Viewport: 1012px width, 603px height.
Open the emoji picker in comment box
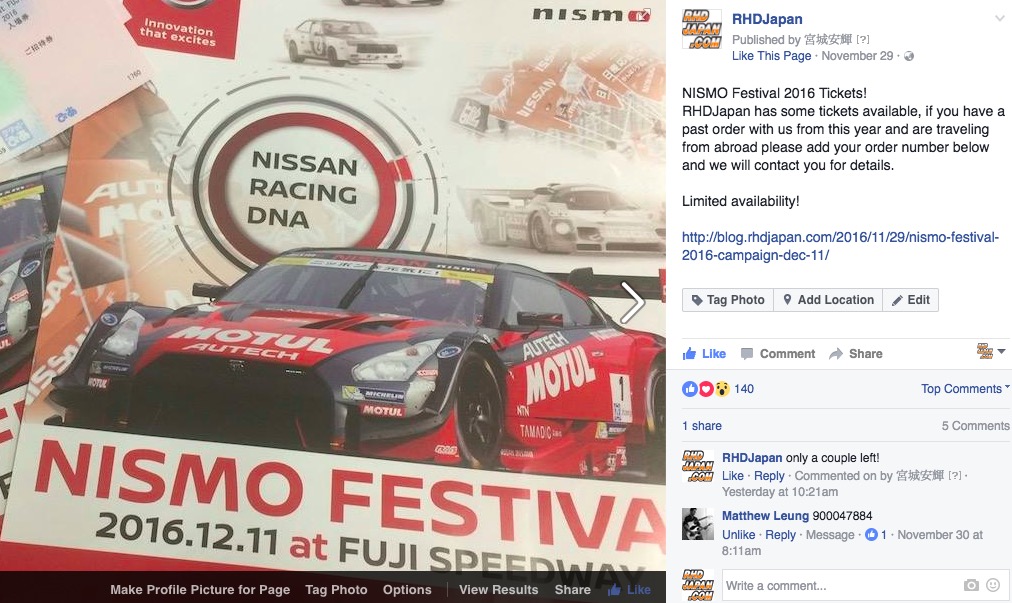(x=993, y=586)
